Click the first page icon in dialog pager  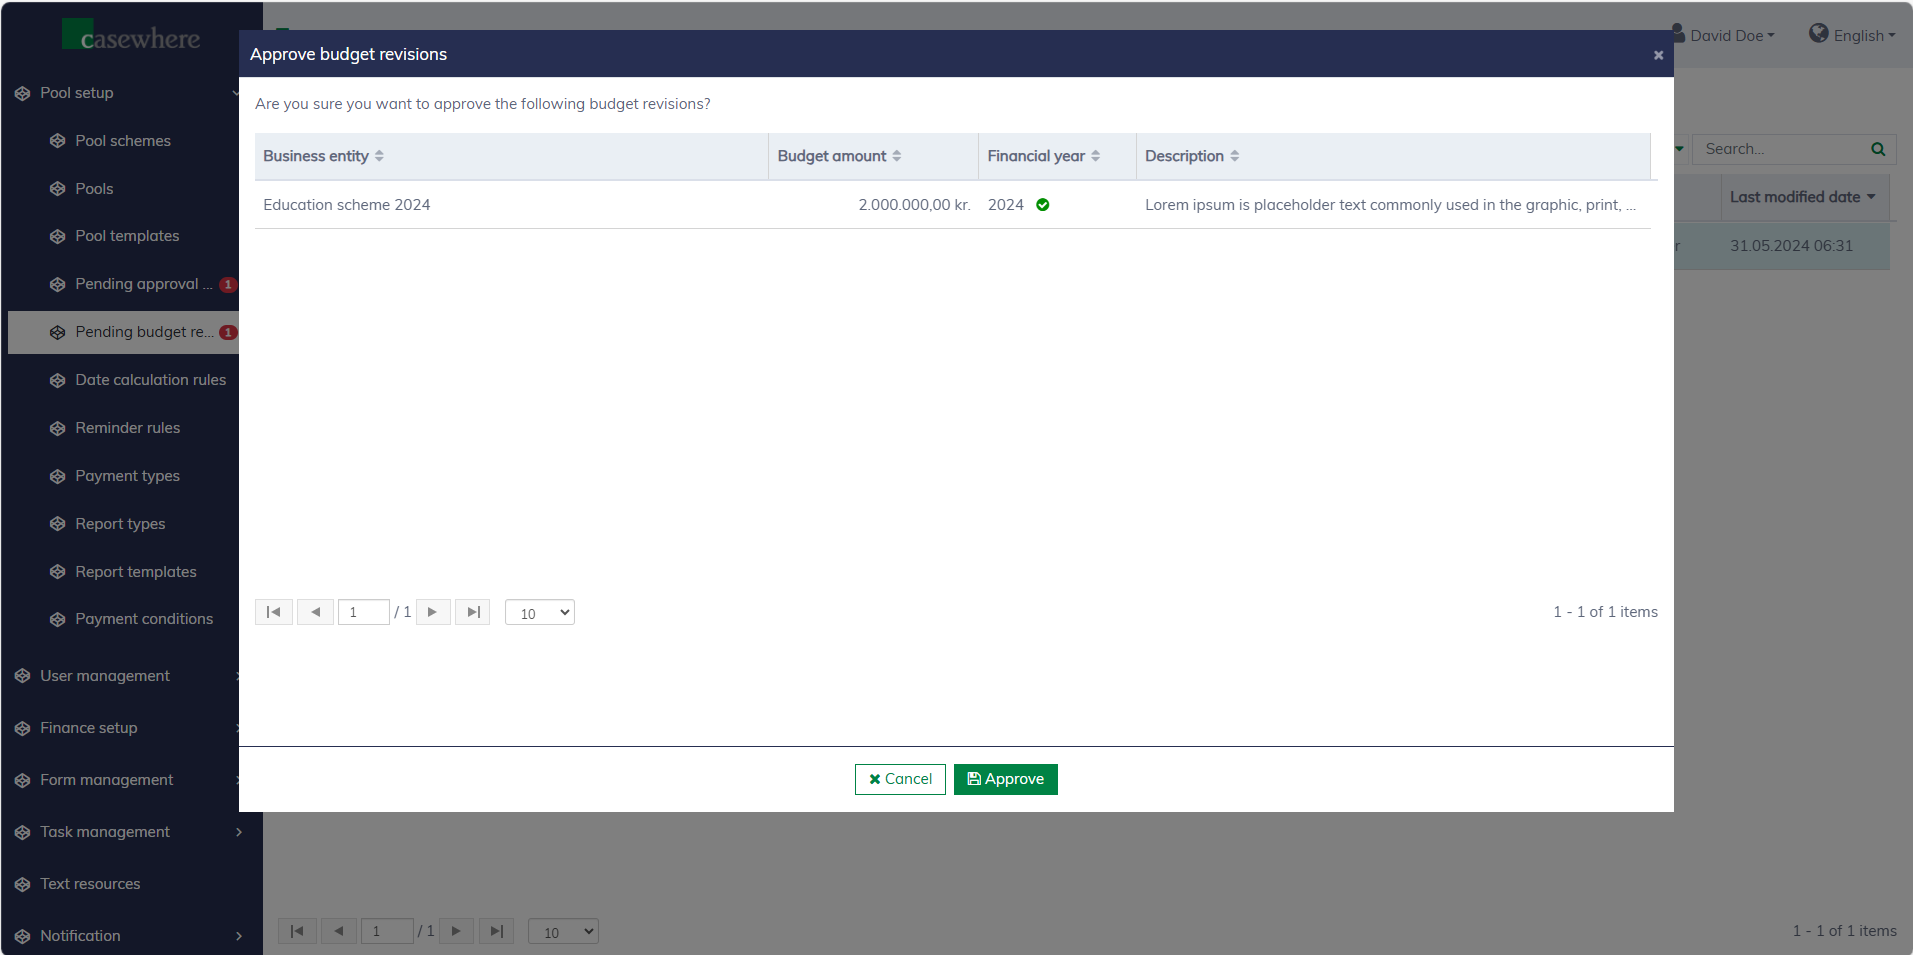click(273, 612)
